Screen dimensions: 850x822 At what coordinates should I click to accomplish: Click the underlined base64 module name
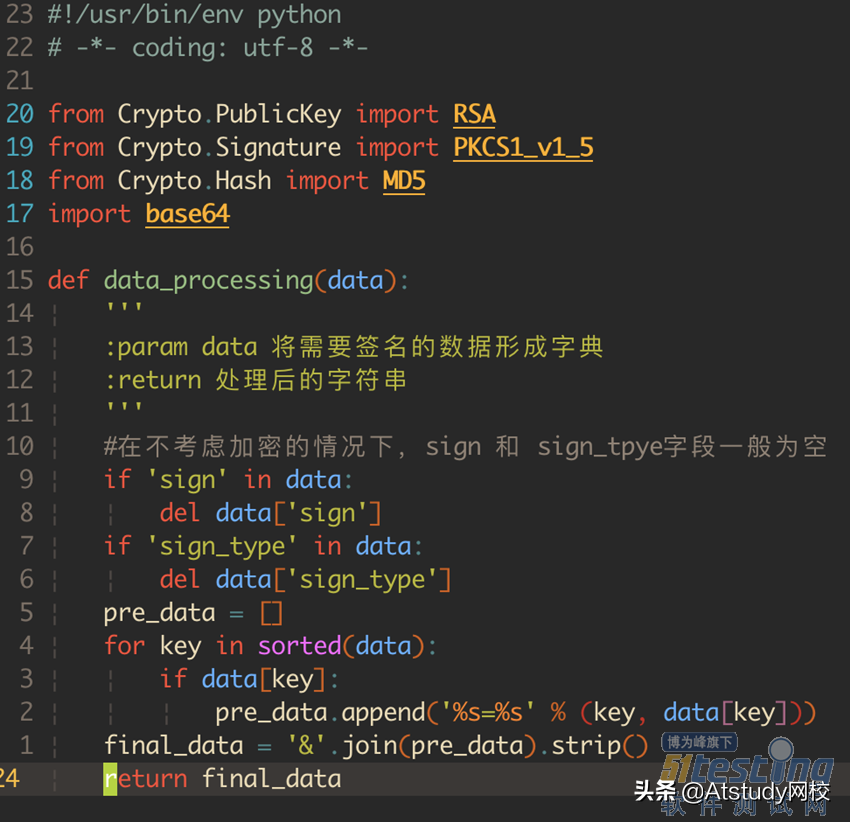click(188, 214)
